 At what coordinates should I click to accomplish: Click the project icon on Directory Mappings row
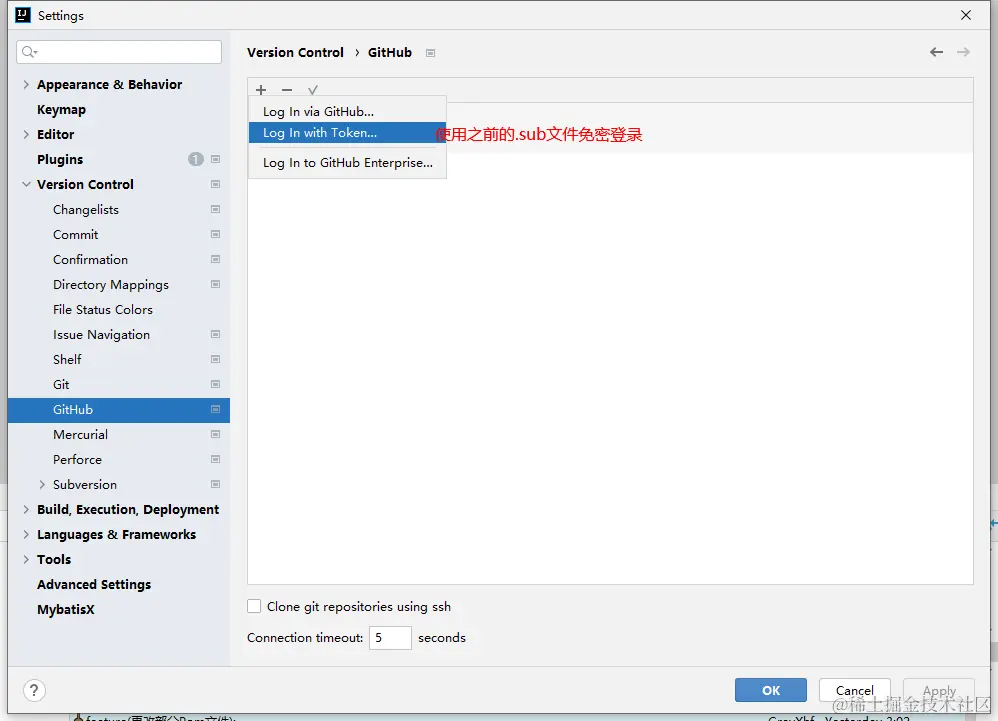(216, 284)
